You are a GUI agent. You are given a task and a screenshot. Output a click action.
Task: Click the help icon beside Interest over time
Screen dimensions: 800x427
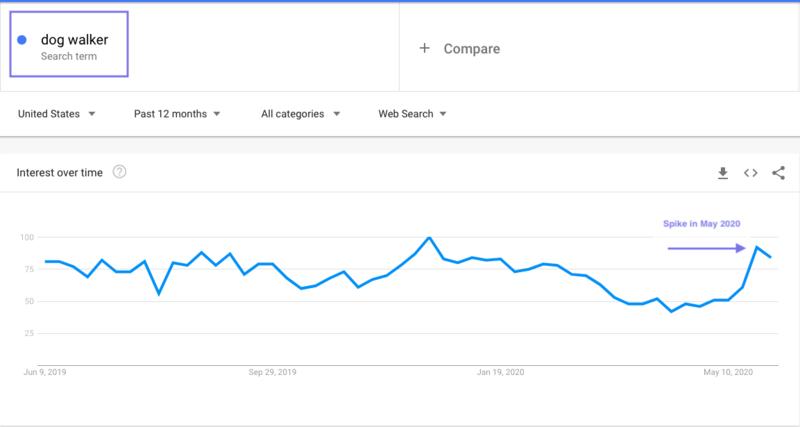120,172
